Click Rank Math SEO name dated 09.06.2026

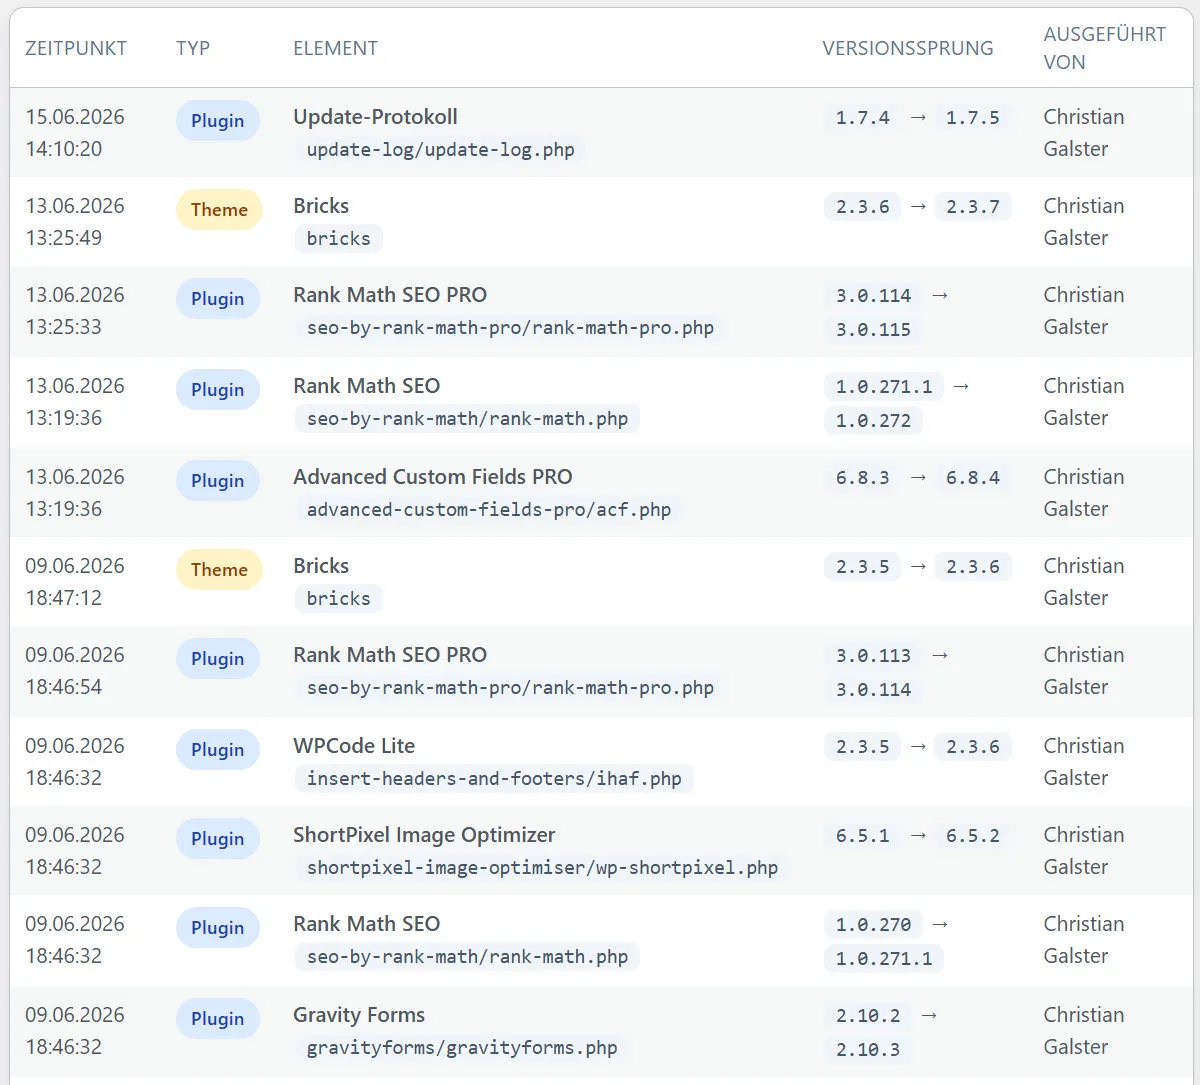tap(366, 924)
